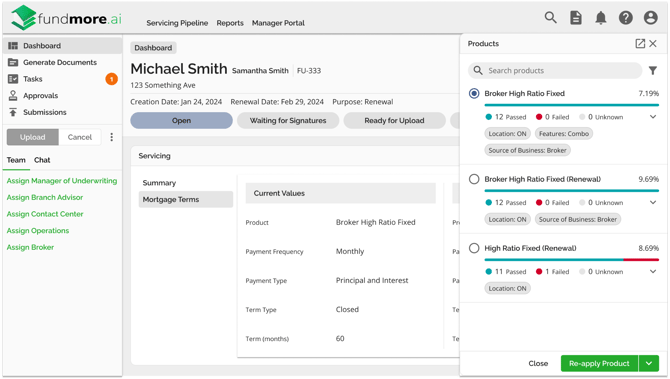670x379 pixels.
Task: Click the Monthly payment frequency value
Action: (350, 251)
